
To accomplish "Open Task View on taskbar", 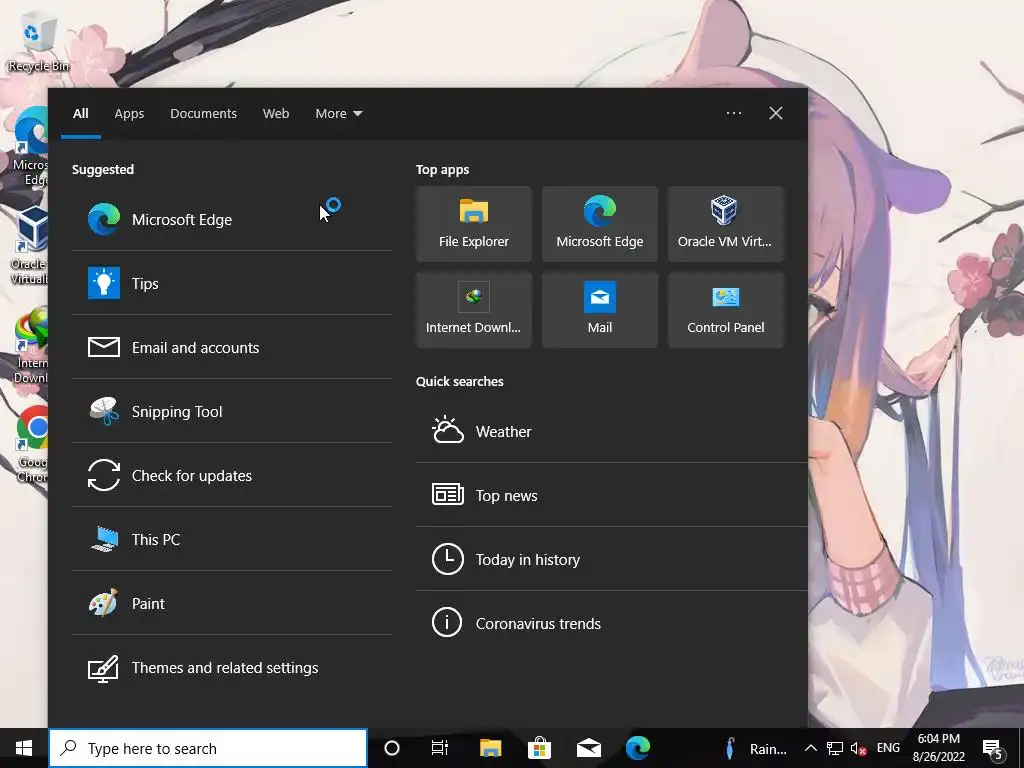I will (440, 748).
